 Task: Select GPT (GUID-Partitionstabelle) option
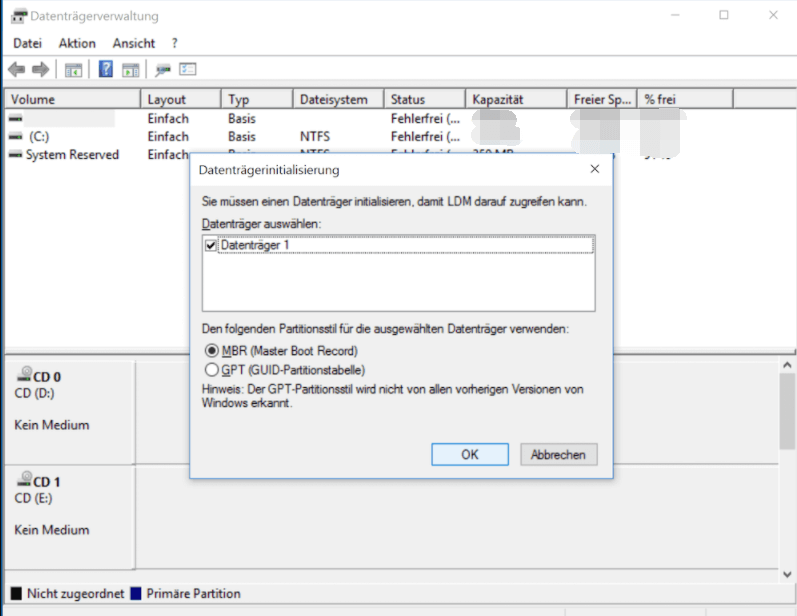click(x=211, y=369)
